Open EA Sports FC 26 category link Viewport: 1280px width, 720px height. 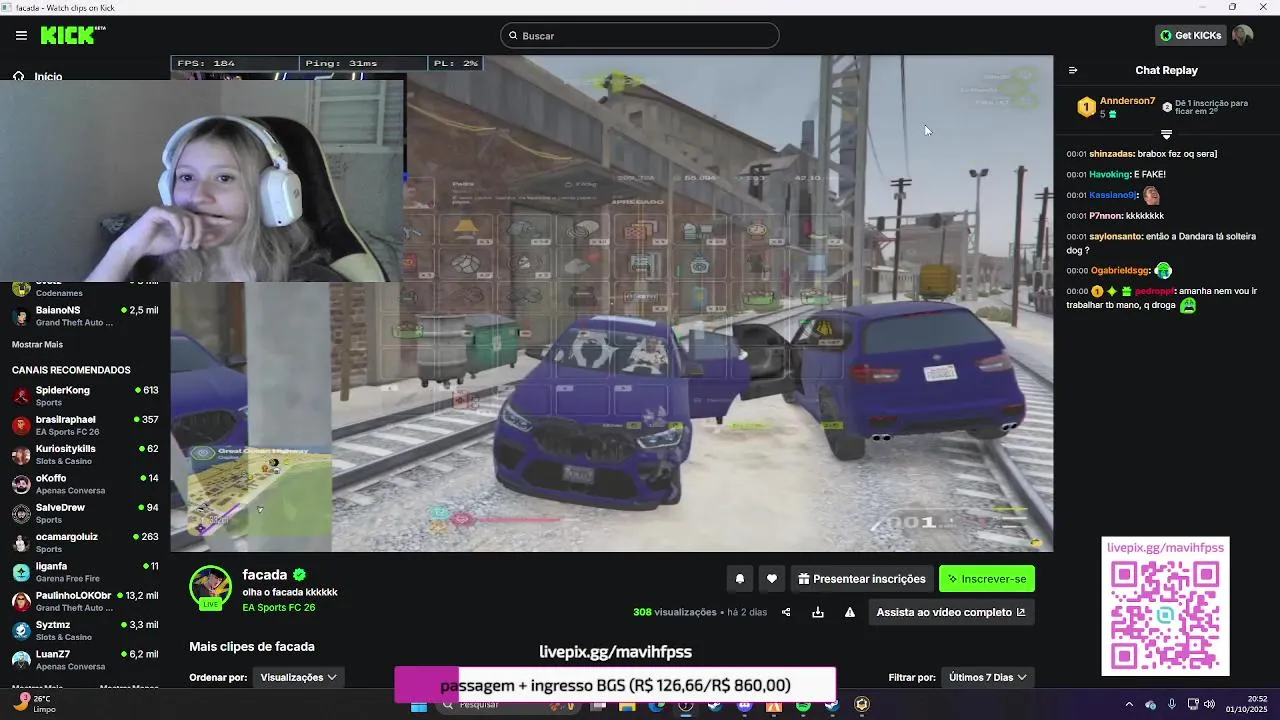tap(278, 608)
